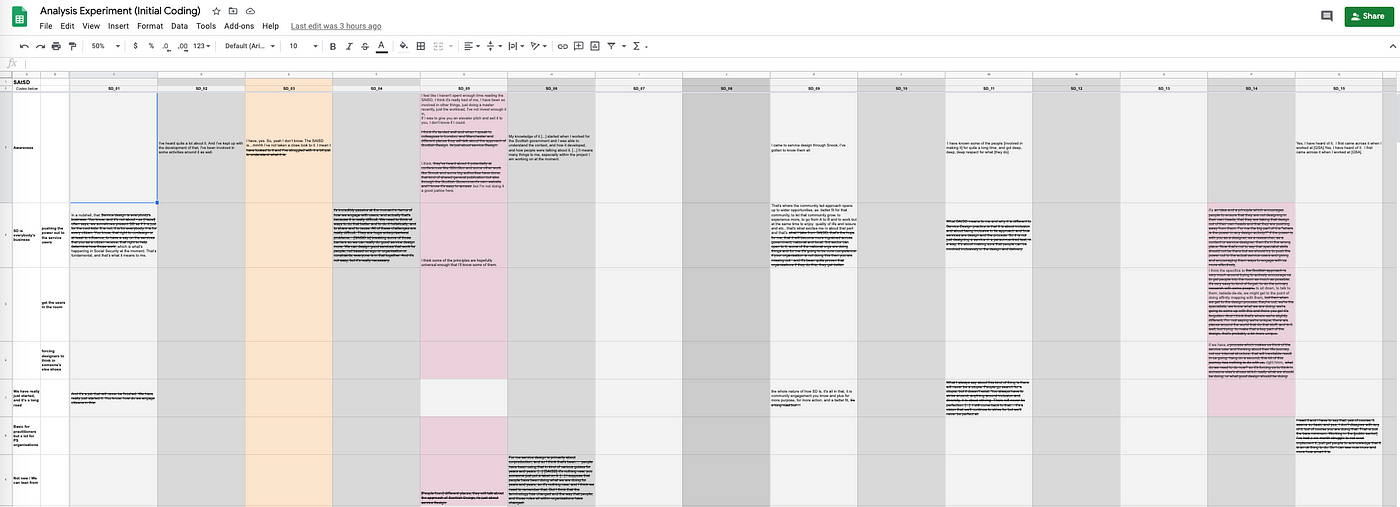This screenshot has height=507, width=1400.
Task: Select 'get the users in the room' cell
Action: pyautogui.click(x=54, y=303)
